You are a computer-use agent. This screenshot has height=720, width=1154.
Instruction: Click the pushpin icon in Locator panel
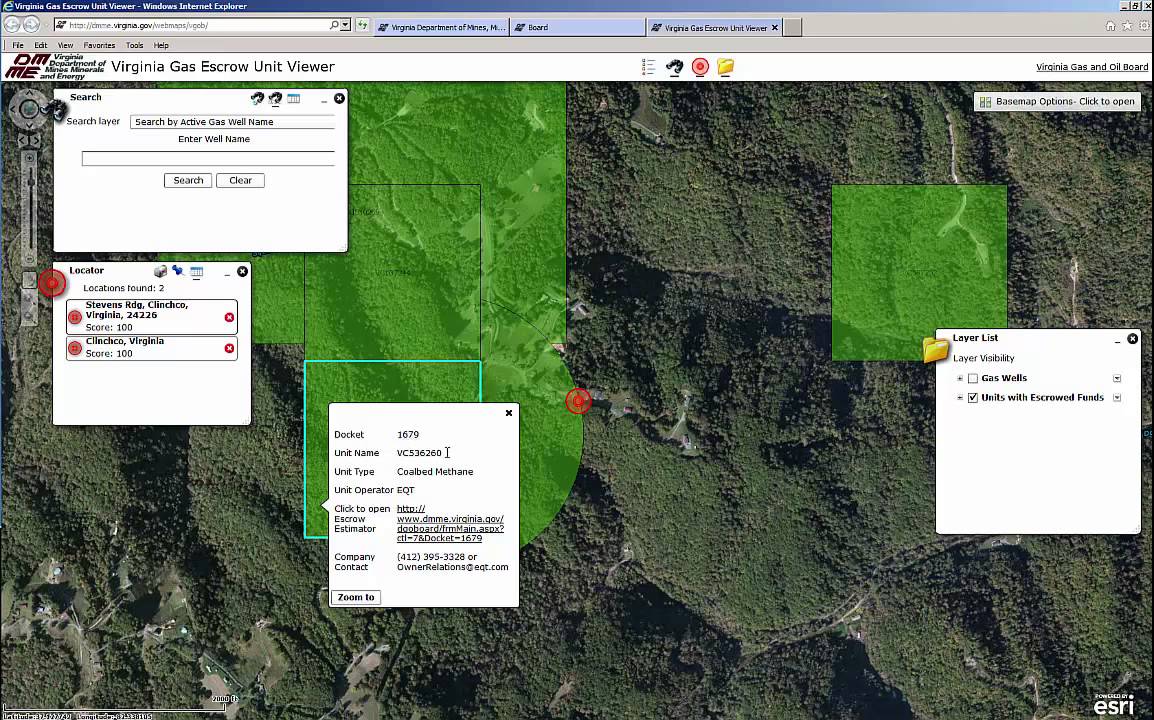click(177, 271)
